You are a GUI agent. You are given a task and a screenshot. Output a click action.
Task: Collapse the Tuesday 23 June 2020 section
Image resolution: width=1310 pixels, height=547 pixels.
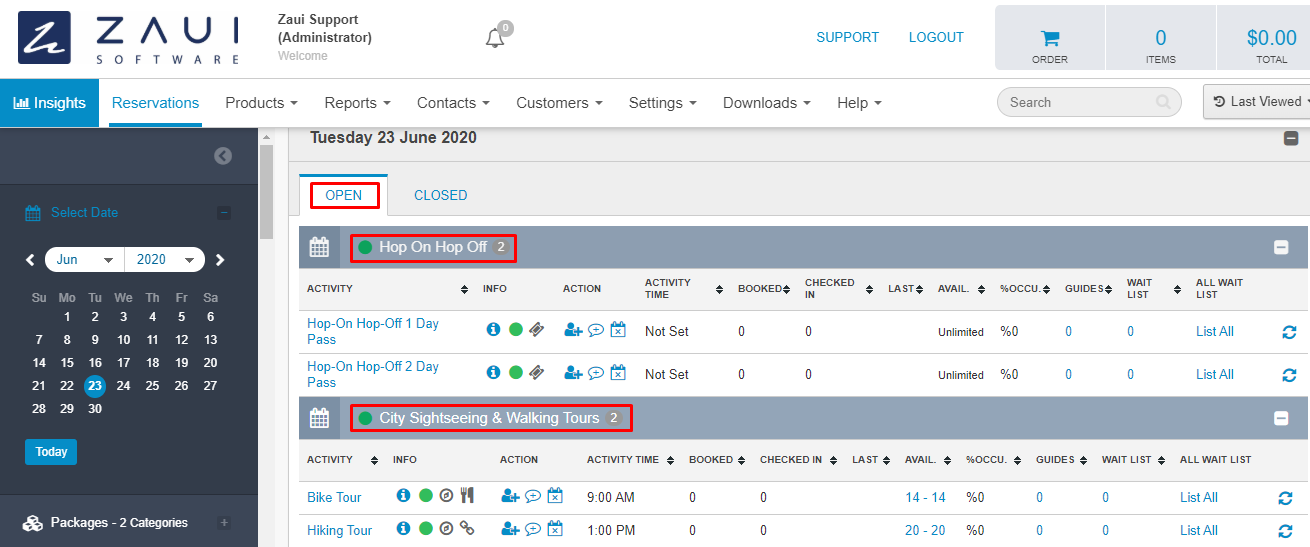[1291, 139]
